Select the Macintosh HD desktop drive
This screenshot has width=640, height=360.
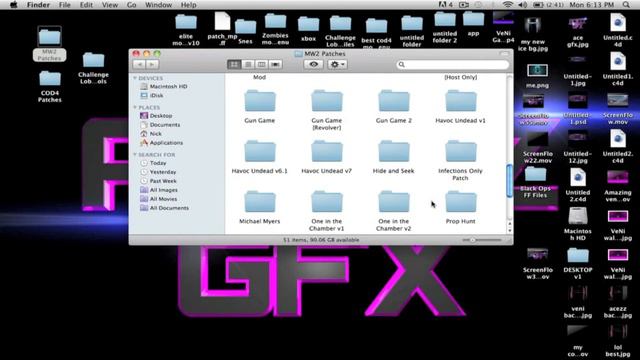click(x=578, y=224)
